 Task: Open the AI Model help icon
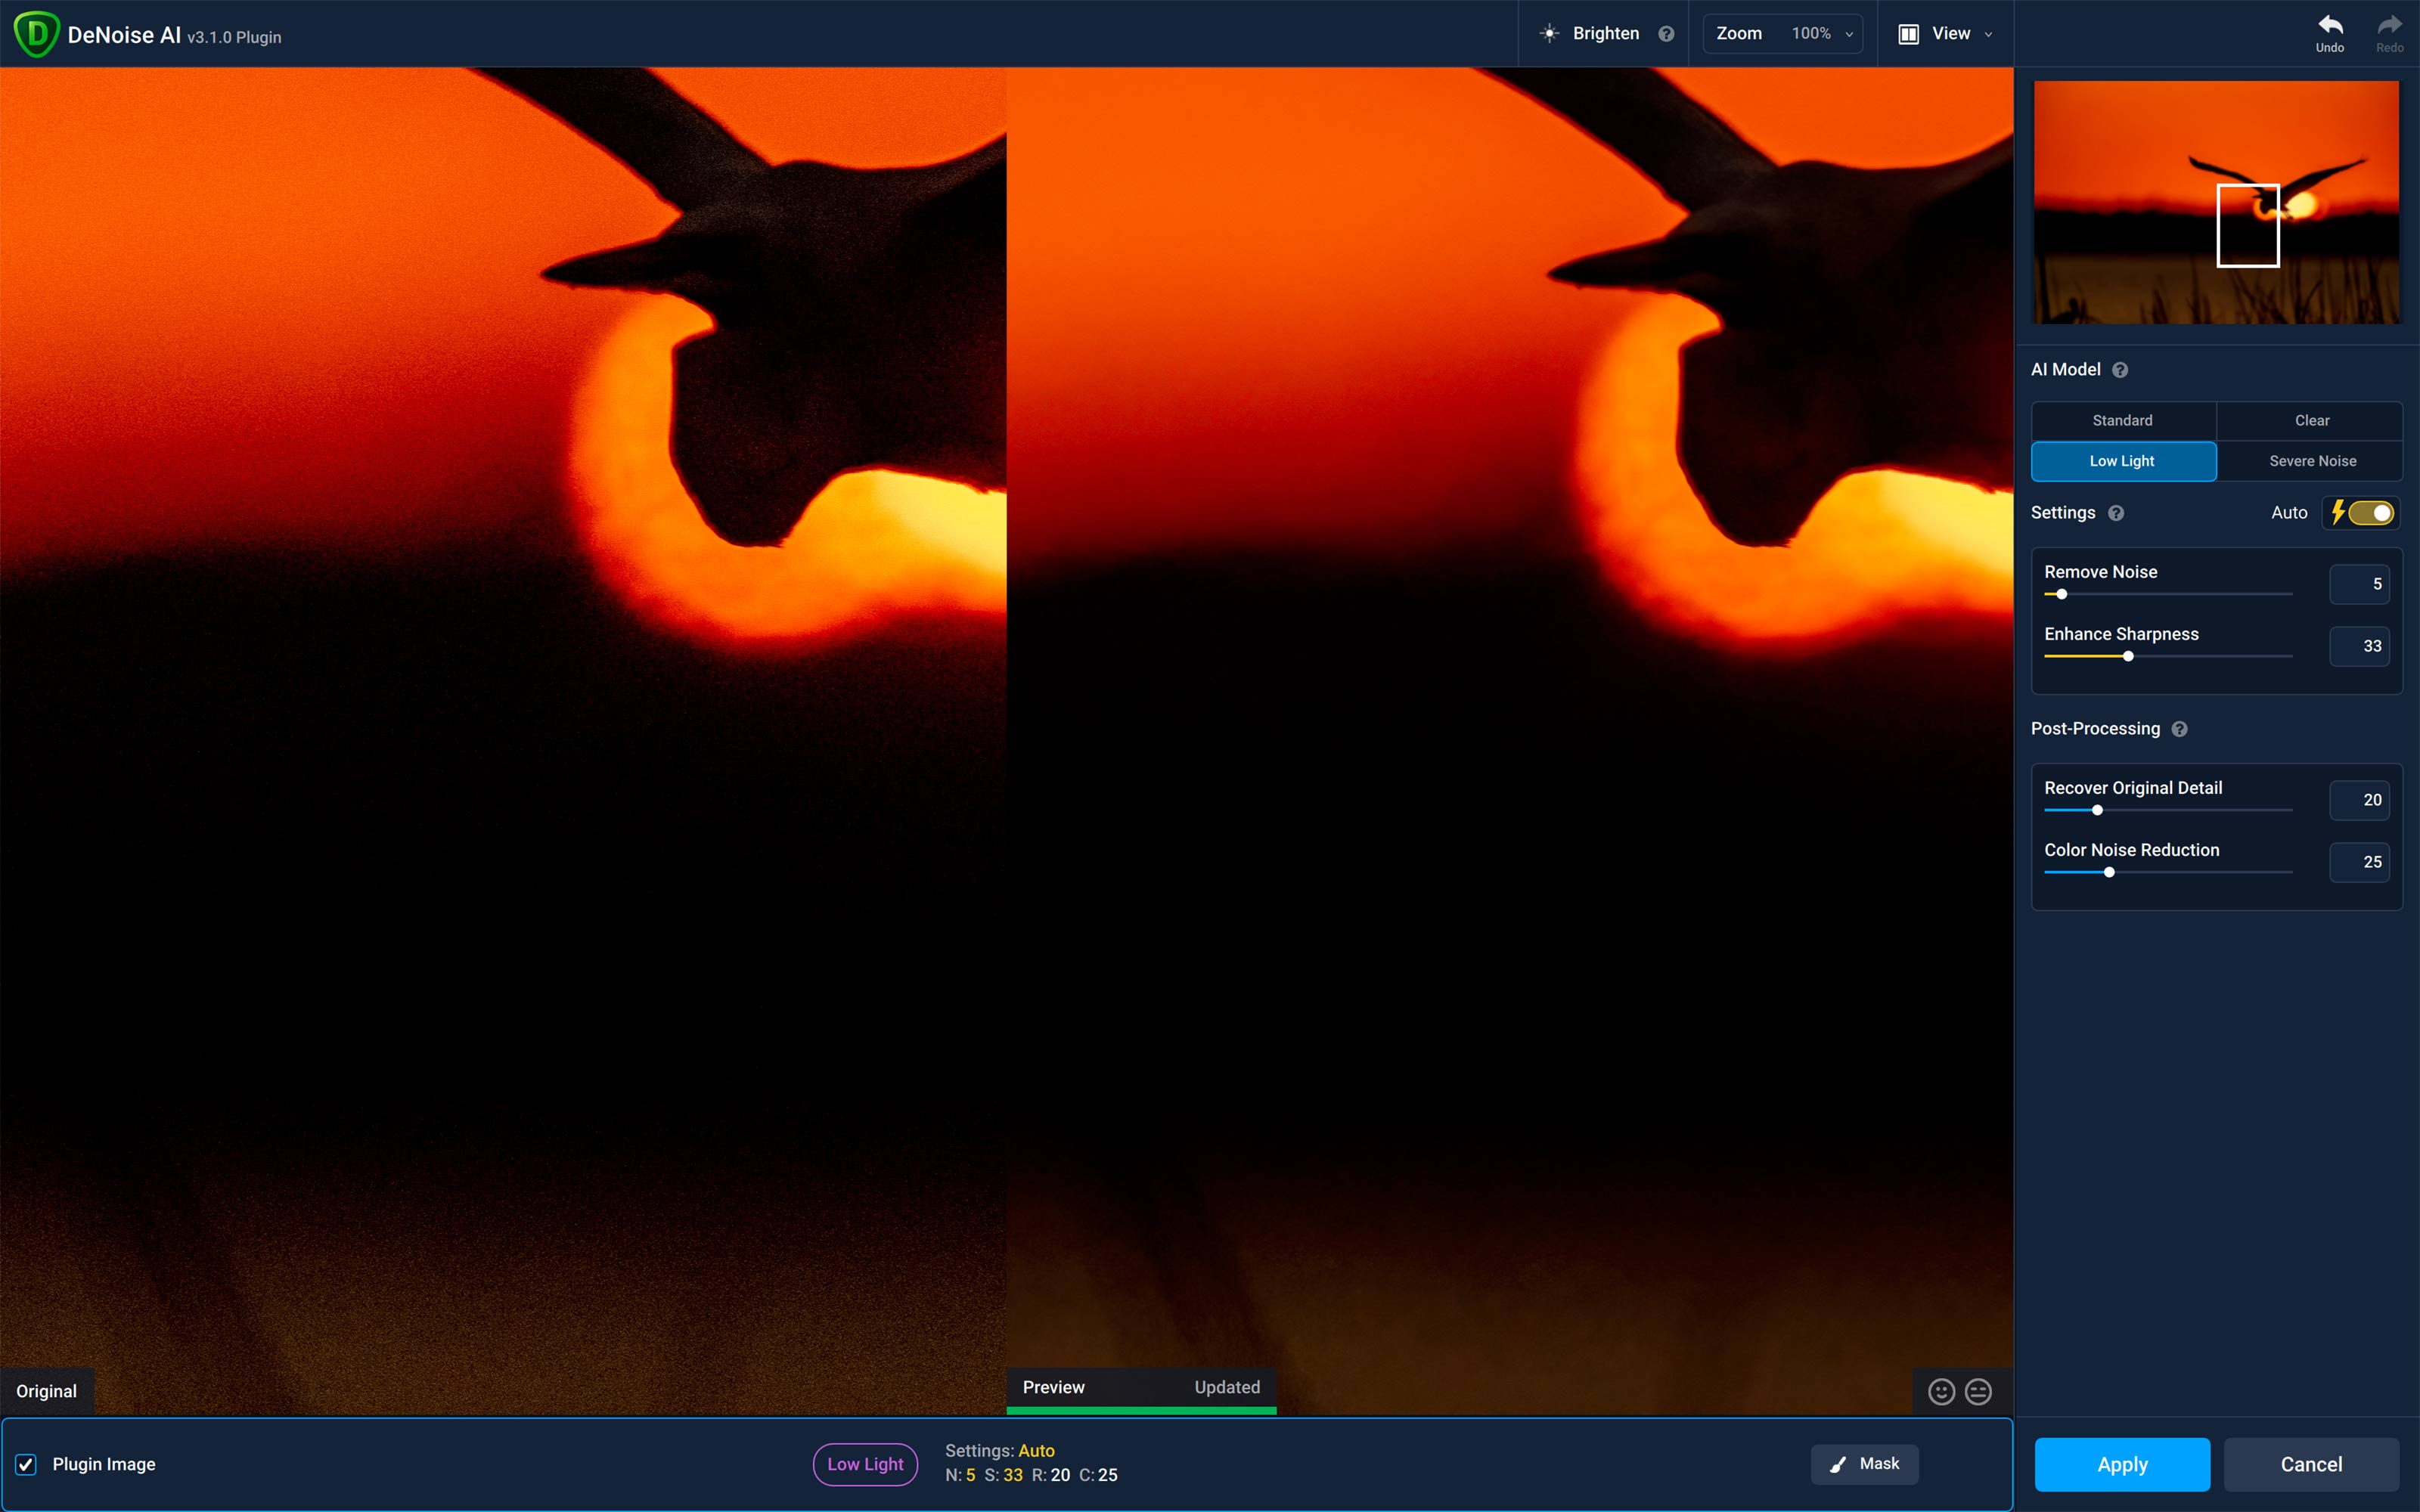click(x=2120, y=370)
